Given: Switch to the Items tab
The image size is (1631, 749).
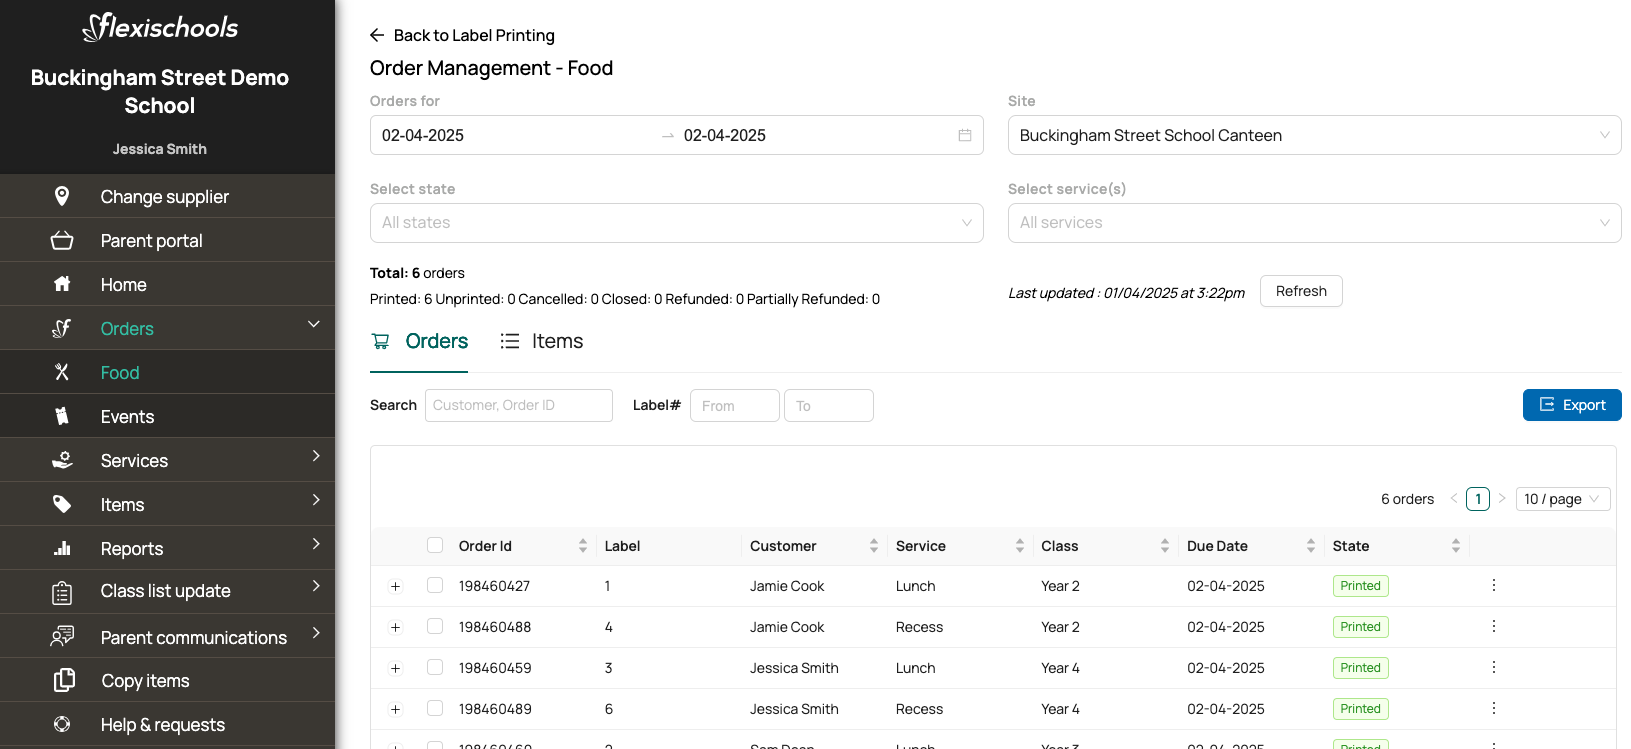Looking at the screenshot, I should click(542, 341).
